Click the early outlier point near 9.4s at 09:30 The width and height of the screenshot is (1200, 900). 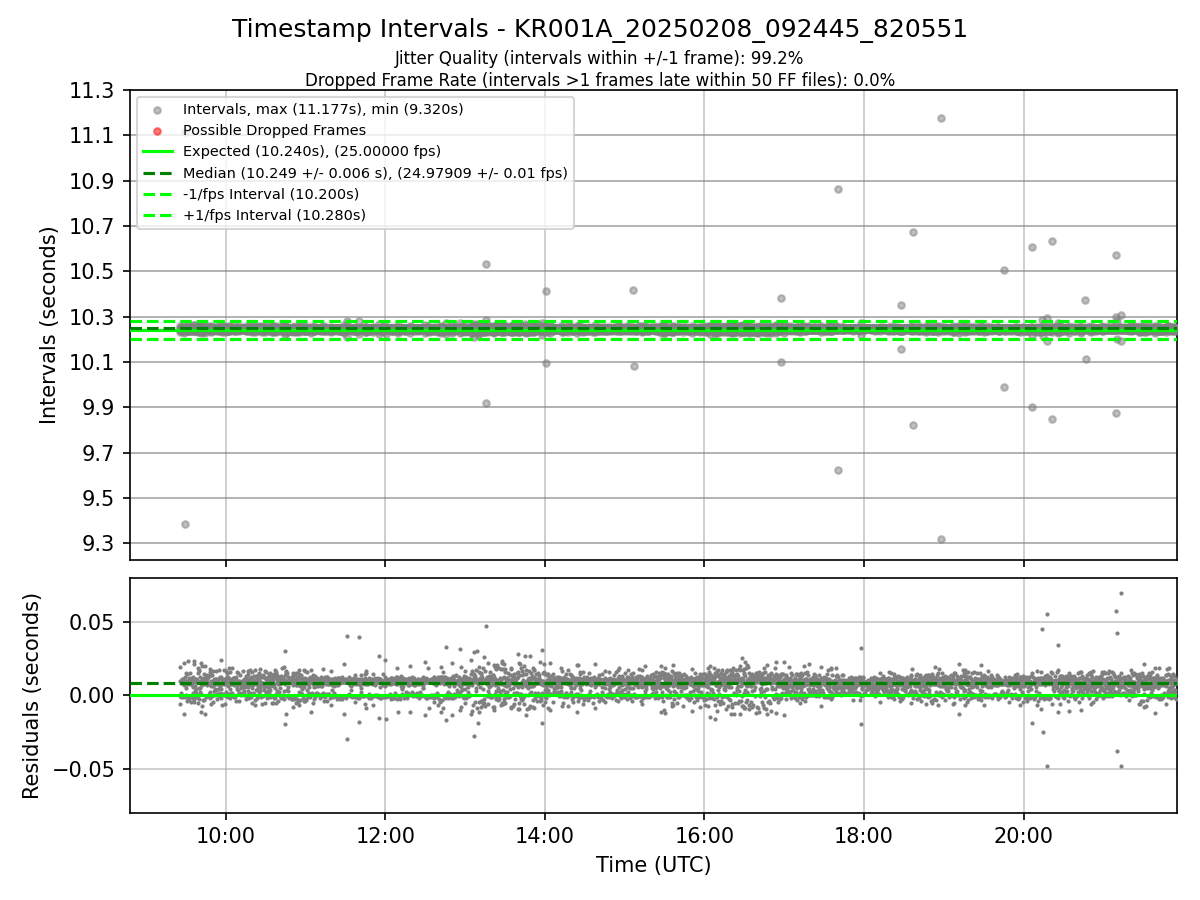click(185, 524)
